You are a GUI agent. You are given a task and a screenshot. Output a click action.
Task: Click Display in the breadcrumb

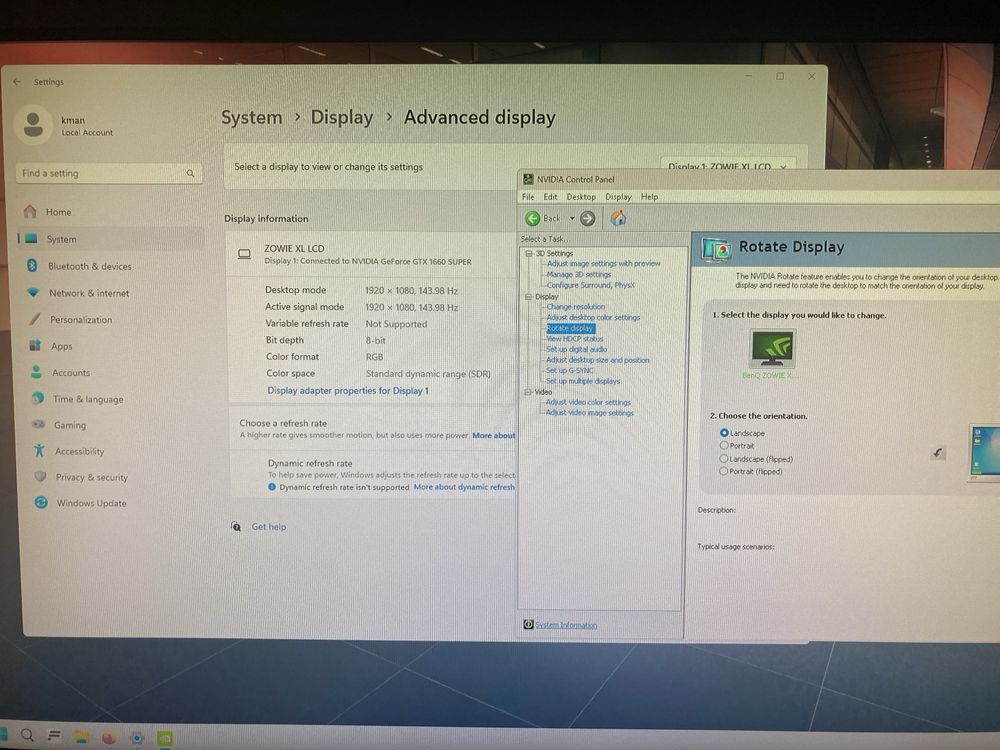click(x=342, y=117)
